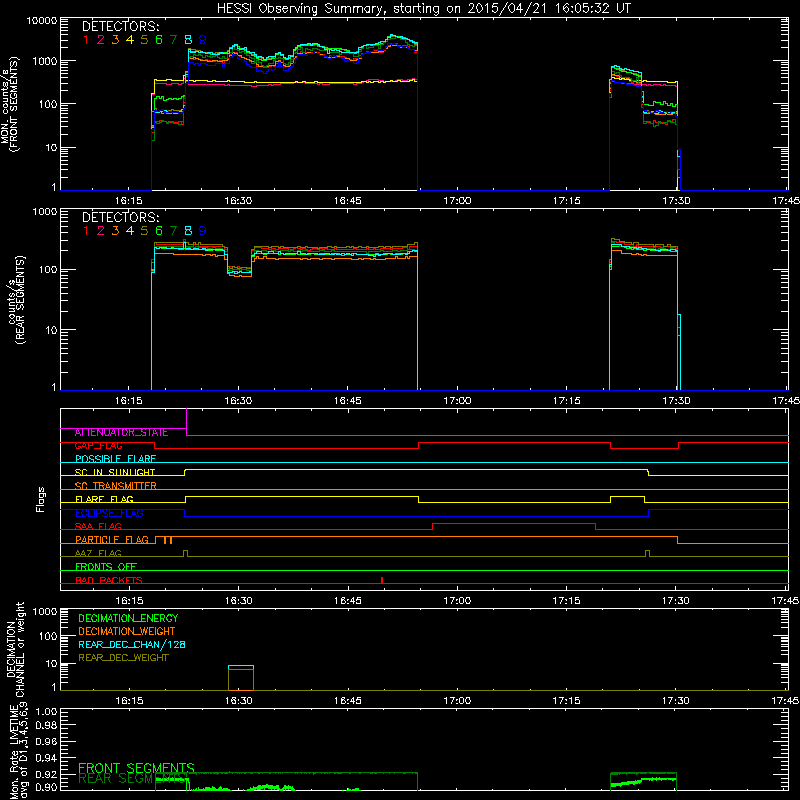Select the DECIMATION_WEIGHT legend entry
This screenshot has width=800, height=800.
(127, 632)
